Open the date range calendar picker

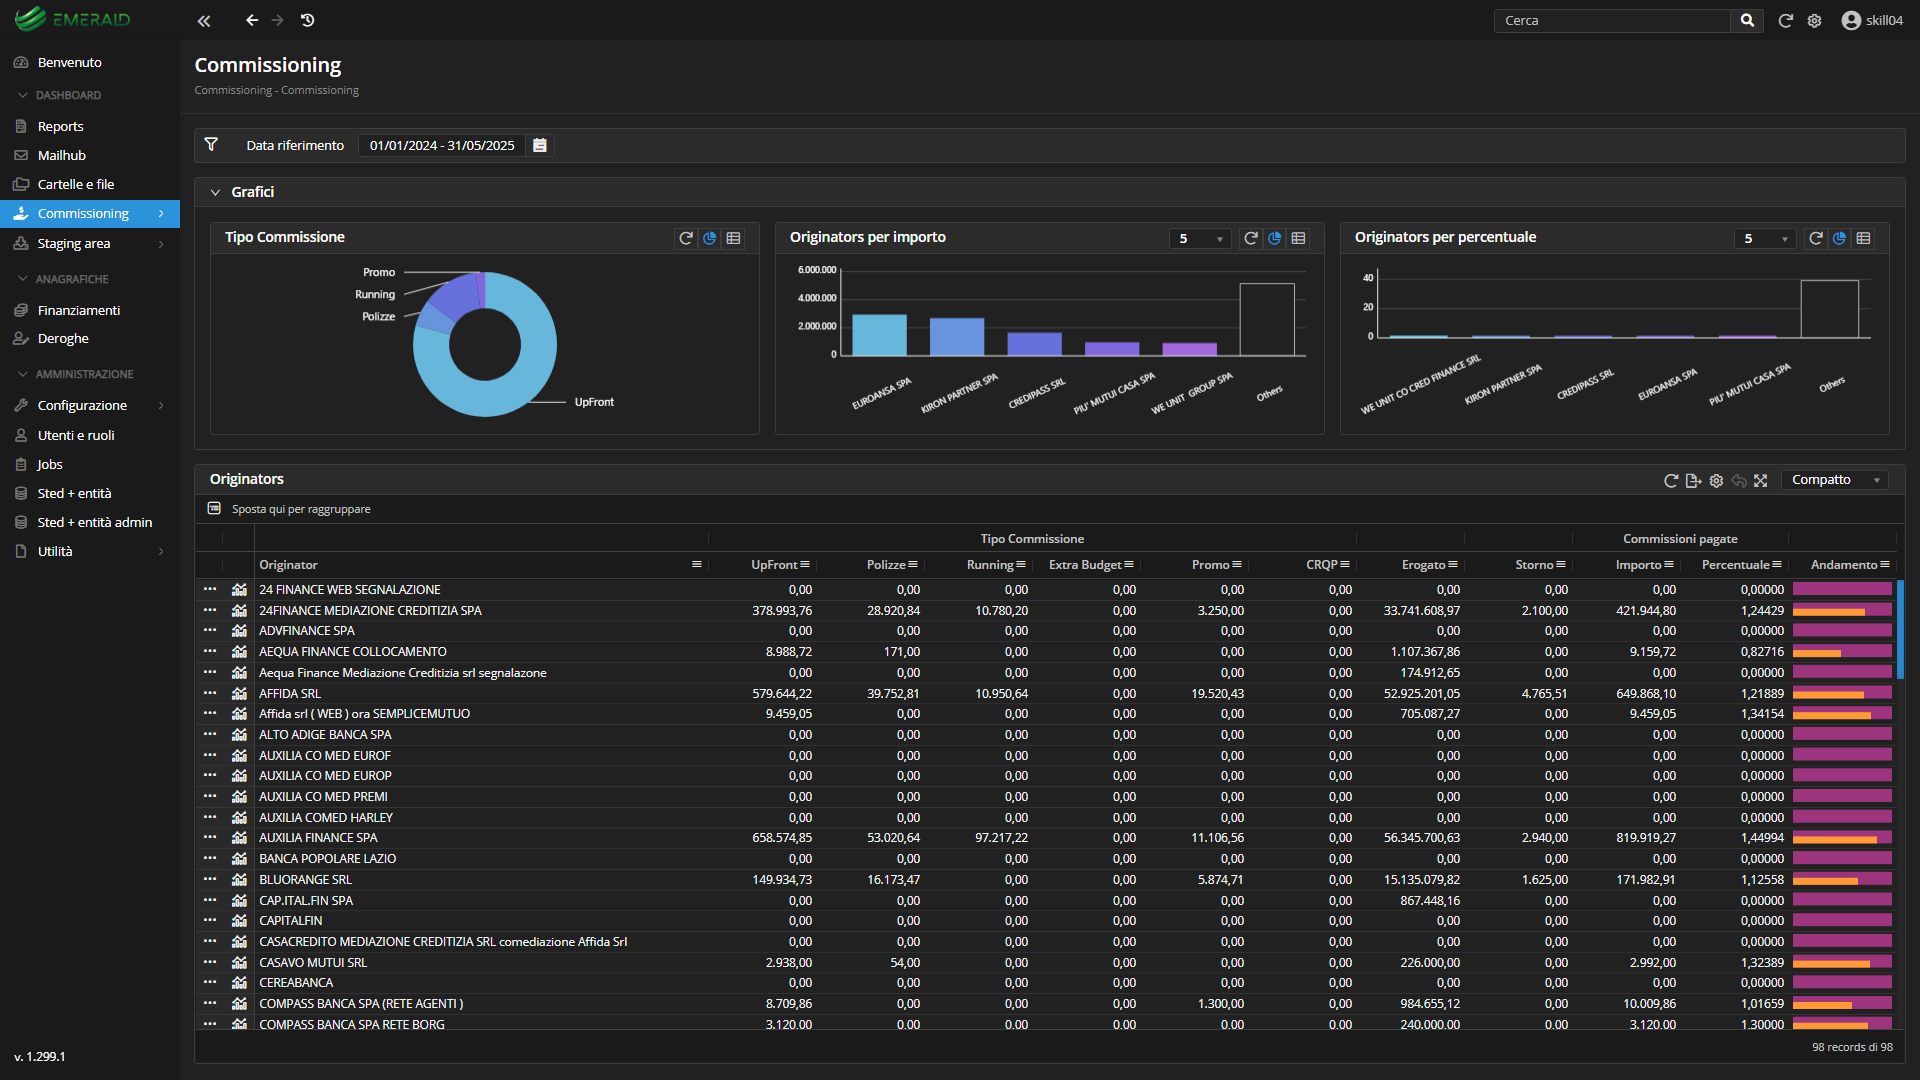[540, 145]
